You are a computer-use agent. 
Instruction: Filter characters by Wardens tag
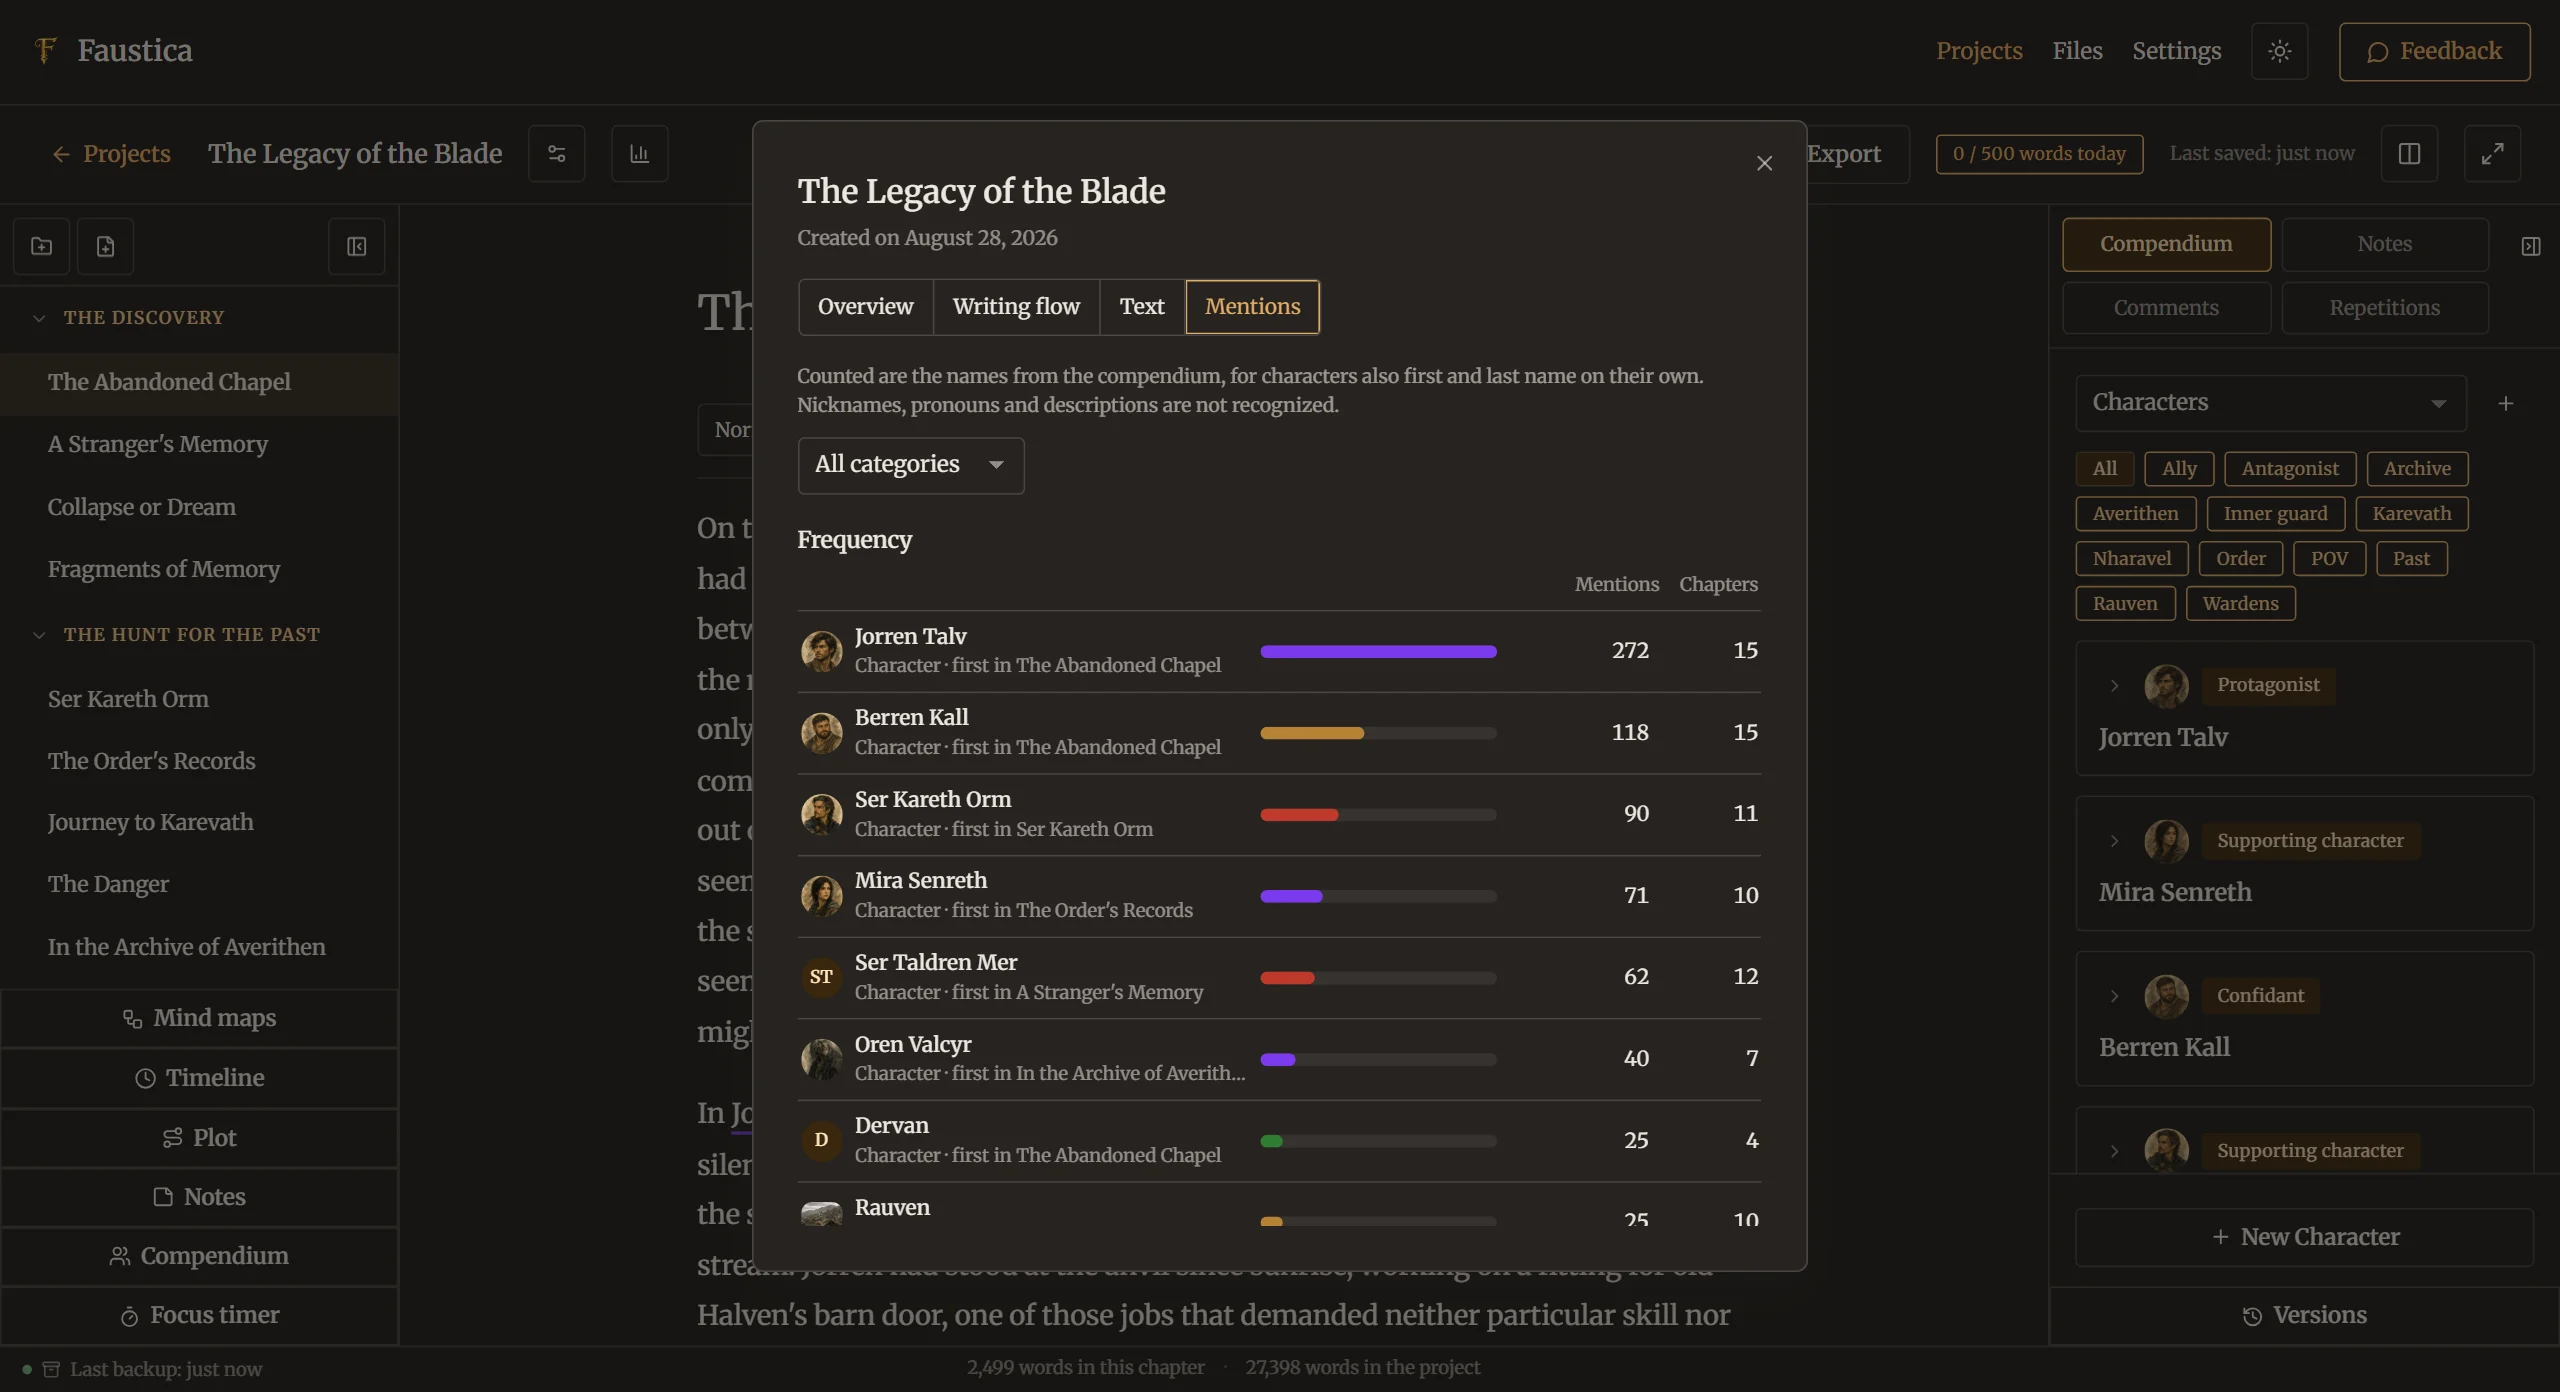tap(2240, 604)
